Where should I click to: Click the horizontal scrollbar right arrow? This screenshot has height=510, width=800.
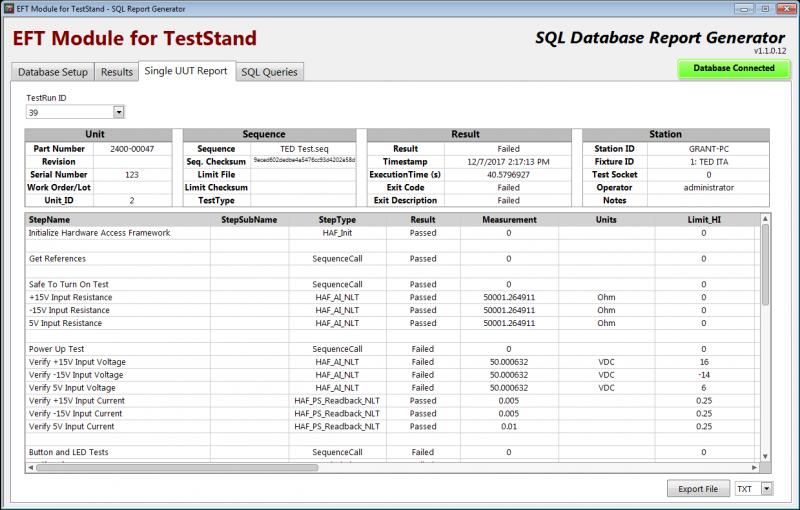coord(755,467)
